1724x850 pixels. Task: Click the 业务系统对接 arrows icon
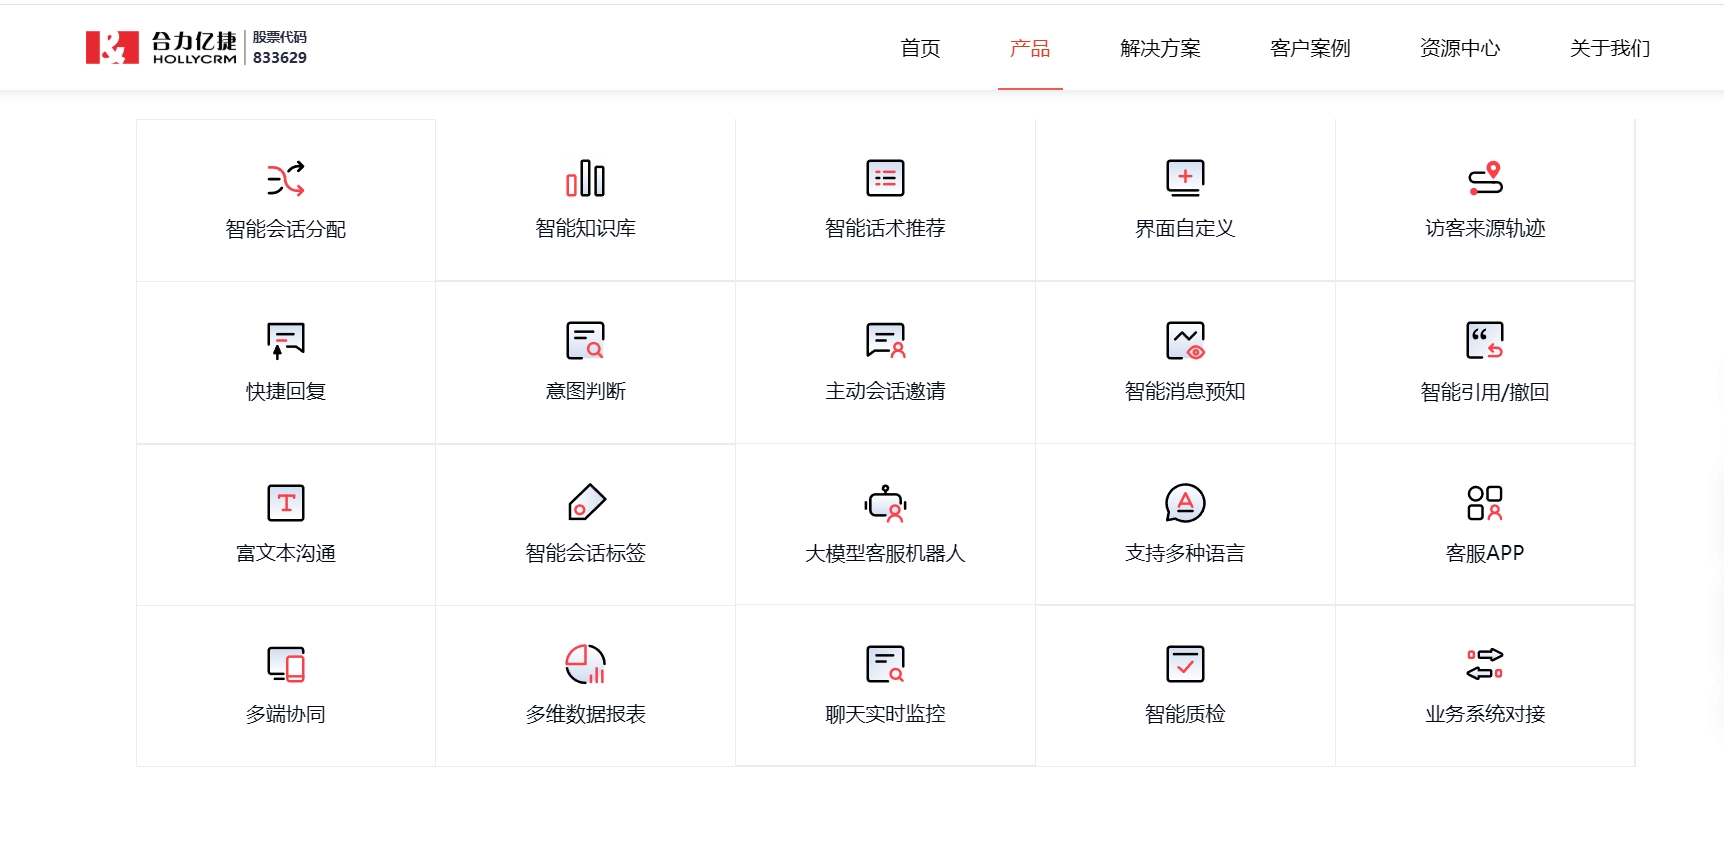[1485, 664]
